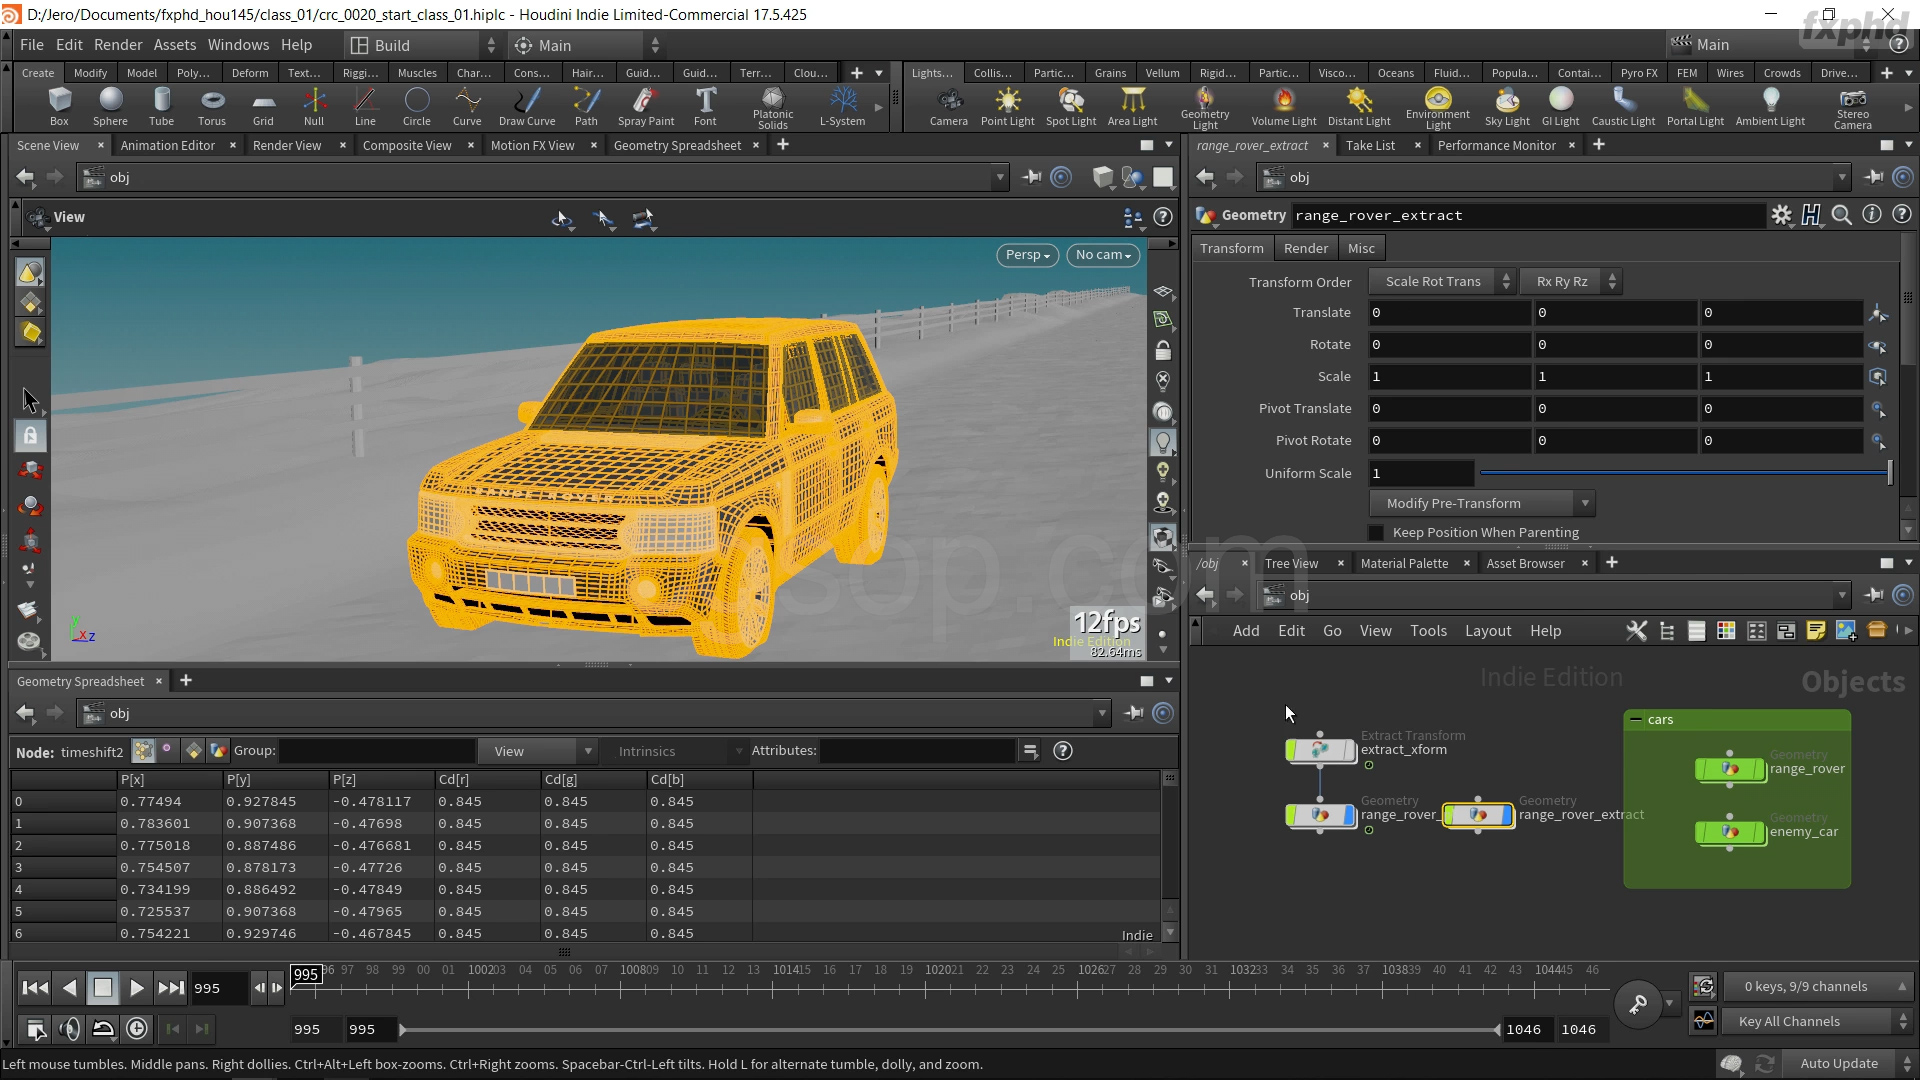Click the spreadsheet Group input field
The image size is (1920, 1080).
[377, 751]
